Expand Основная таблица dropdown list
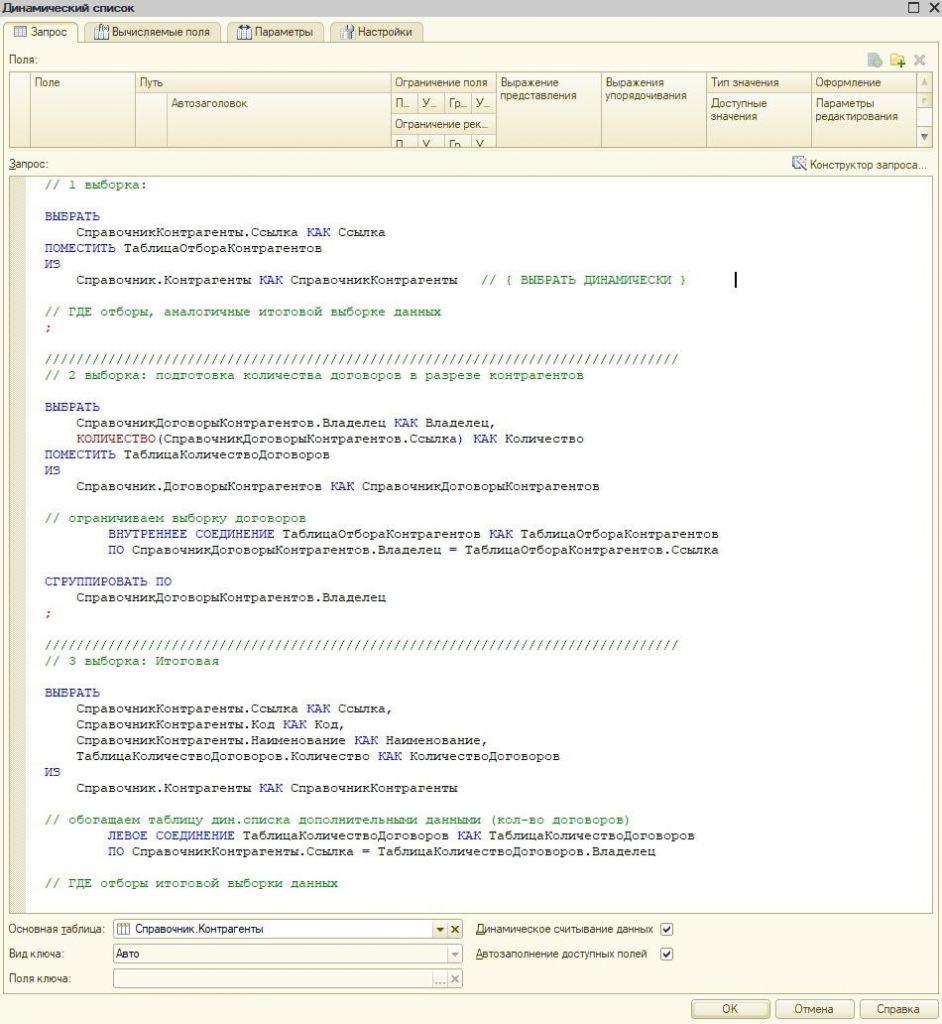Viewport: 942px width, 1024px height. pos(439,929)
